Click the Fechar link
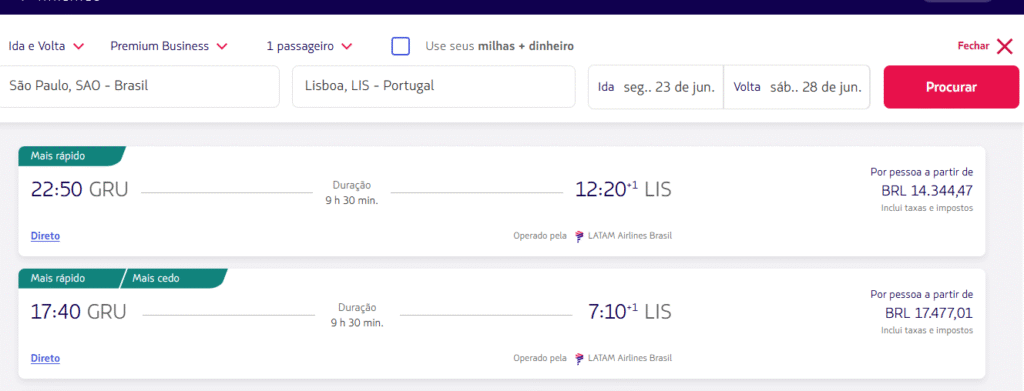This screenshot has height=391, width=1024. click(973, 46)
